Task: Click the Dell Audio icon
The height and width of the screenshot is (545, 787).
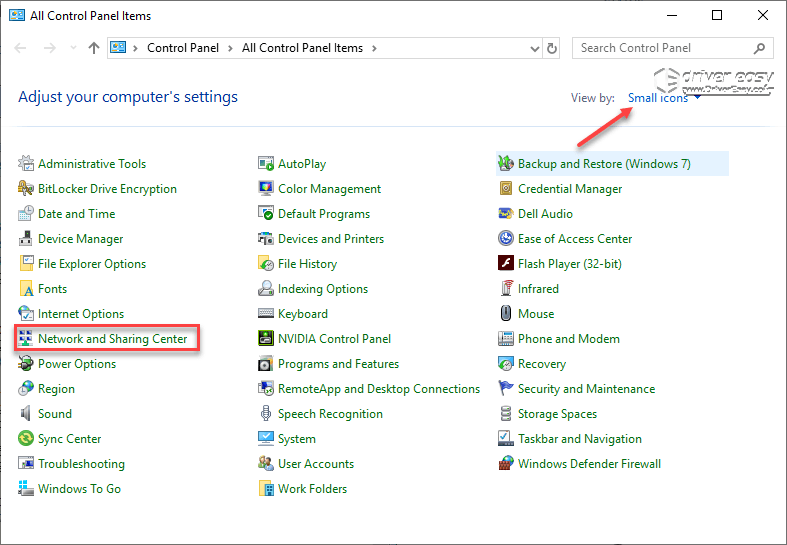Action: [505, 213]
